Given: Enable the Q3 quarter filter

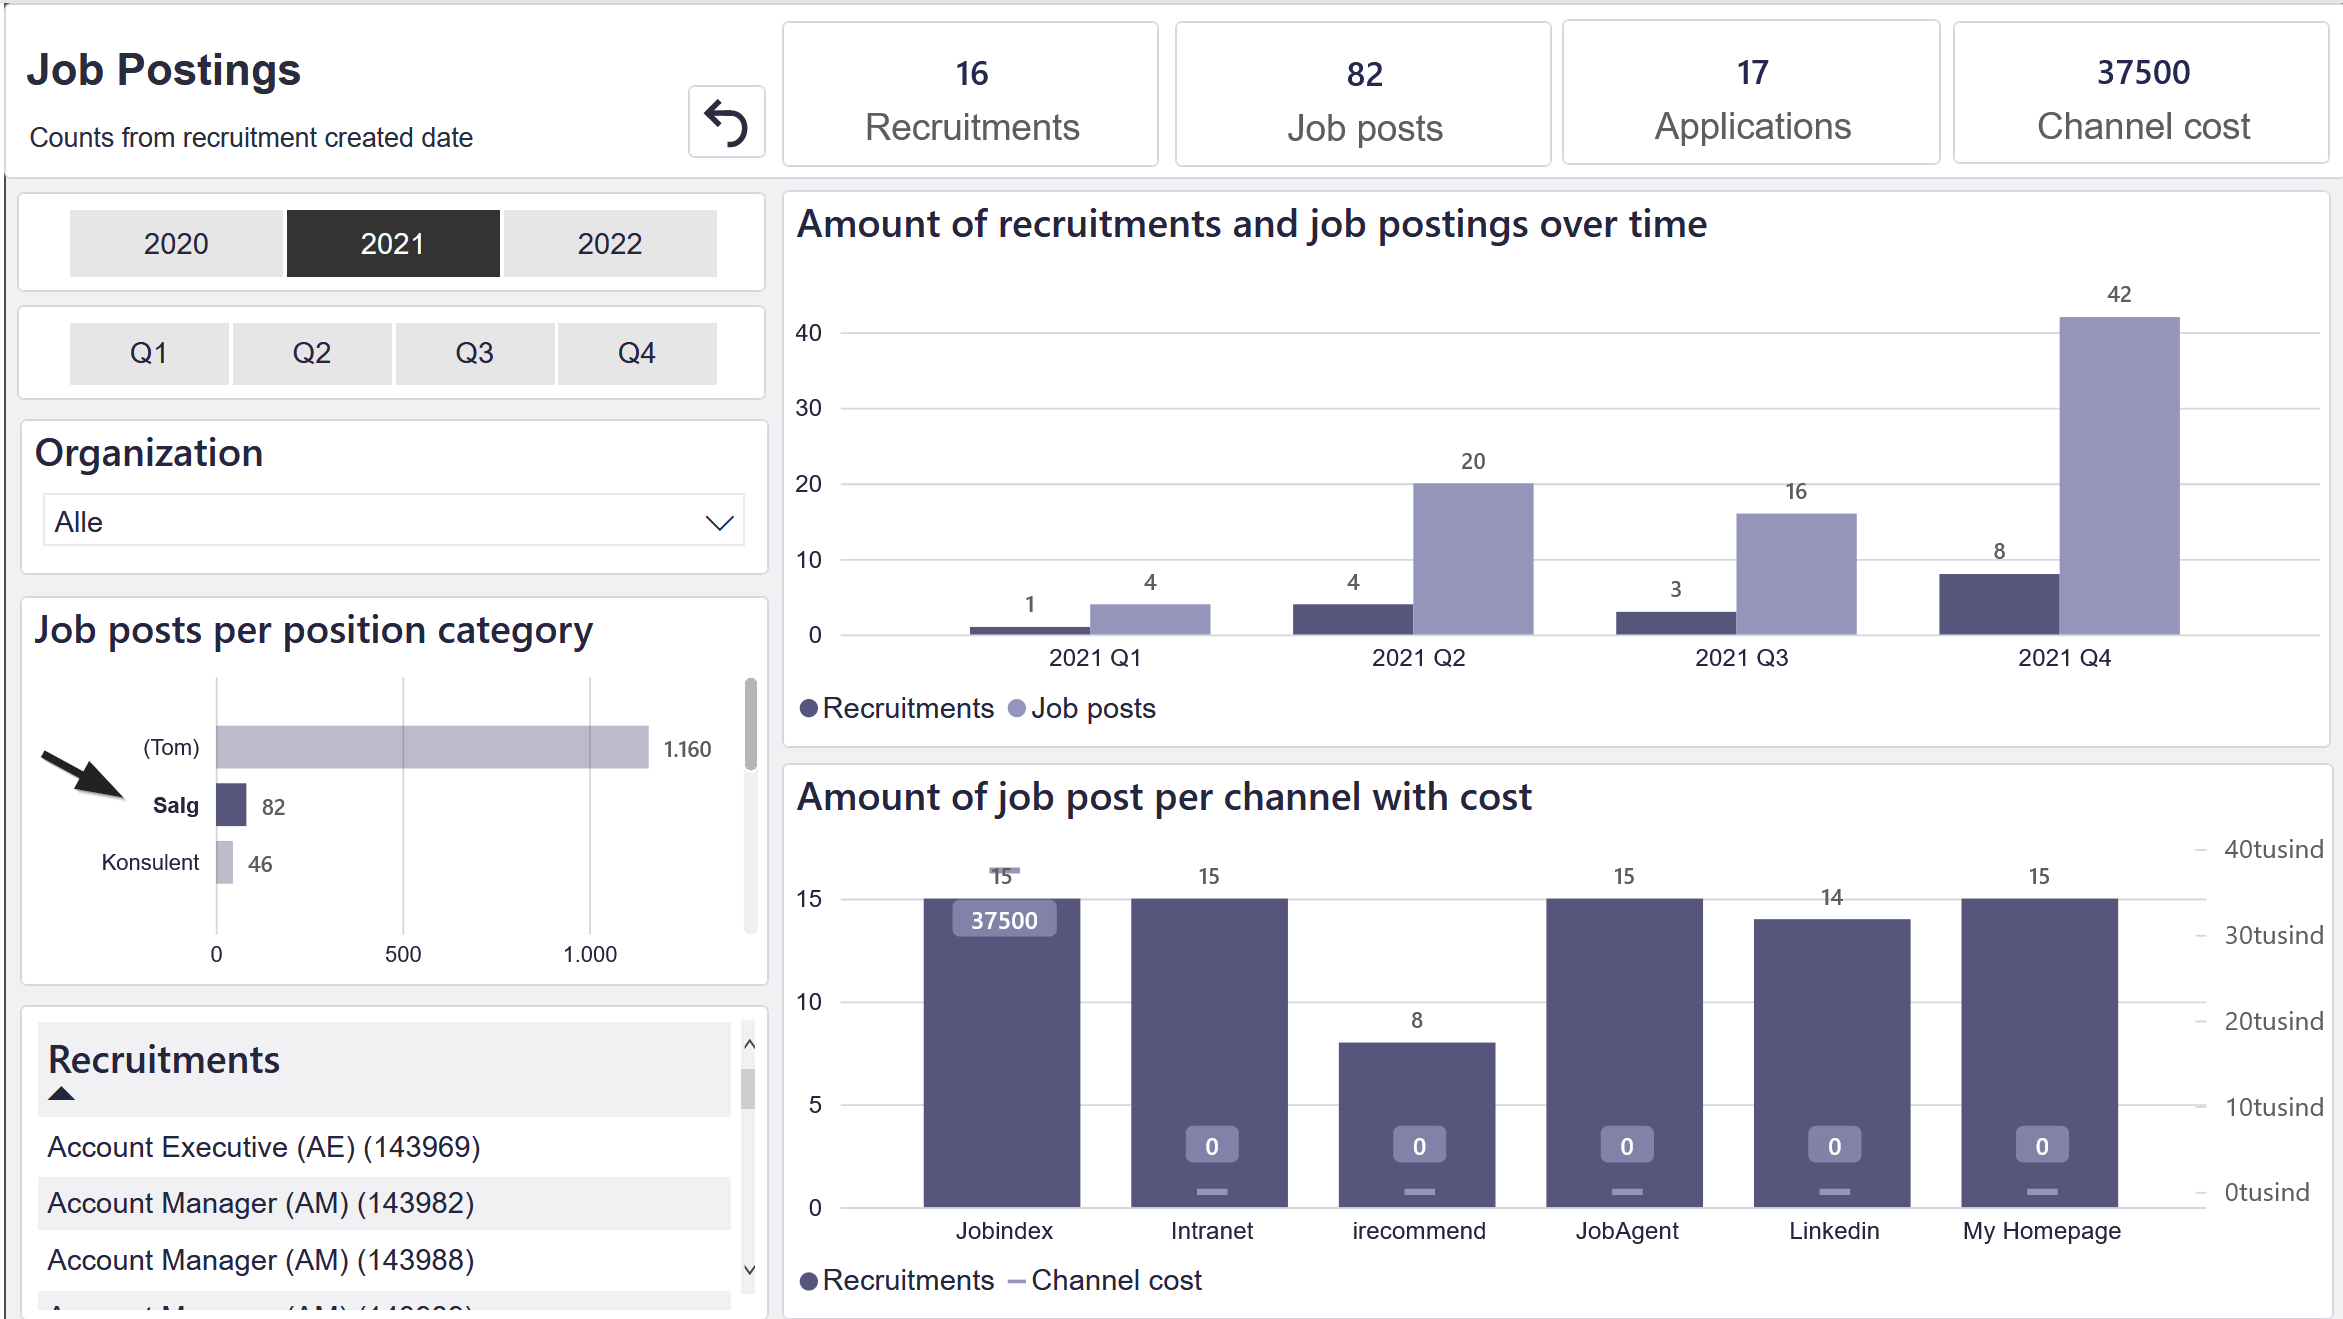Looking at the screenshot, I should point(474,353).
